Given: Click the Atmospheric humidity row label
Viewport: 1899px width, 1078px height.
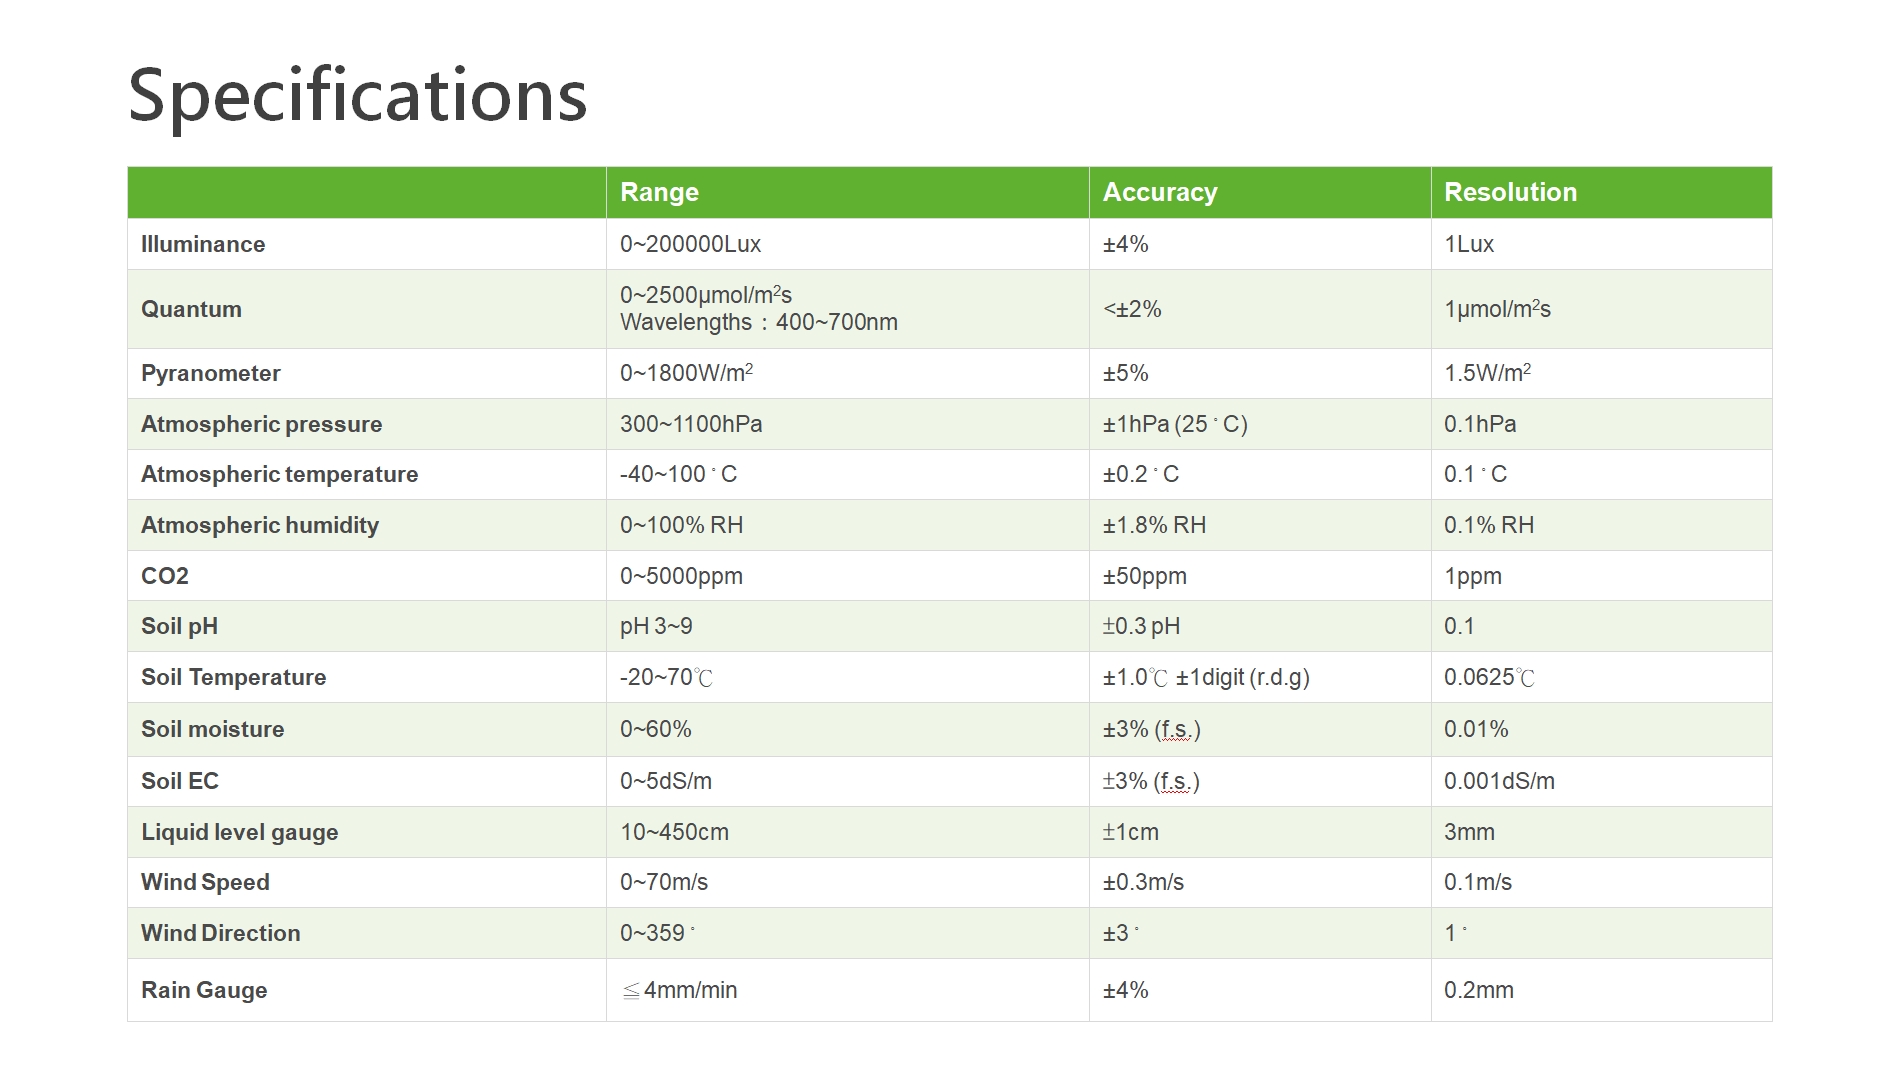Looking at the screenshot, I should click(260, 525).
